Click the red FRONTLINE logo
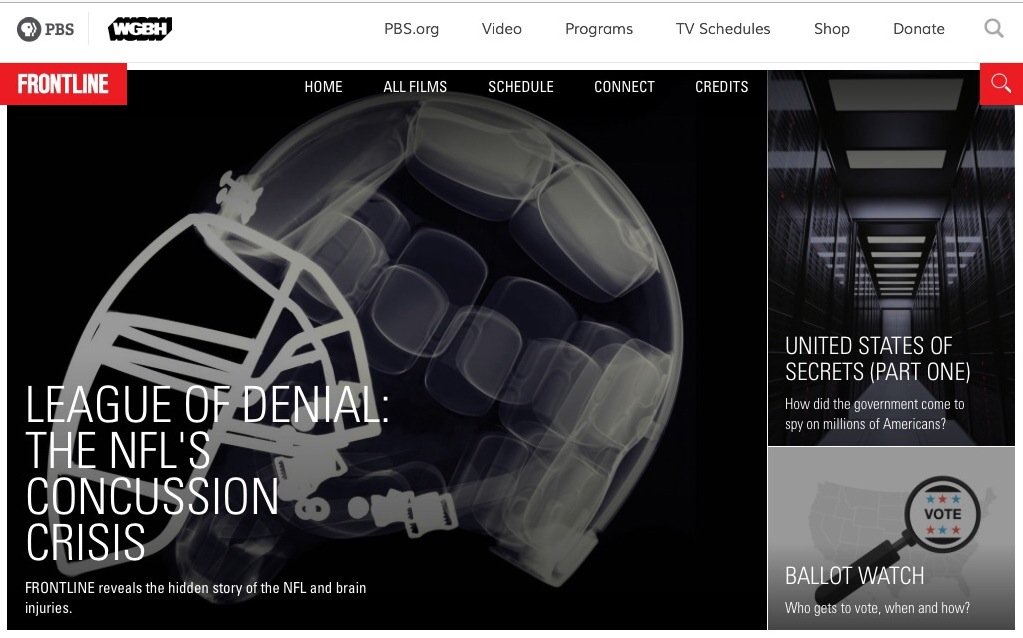 (x=63, y=85)
